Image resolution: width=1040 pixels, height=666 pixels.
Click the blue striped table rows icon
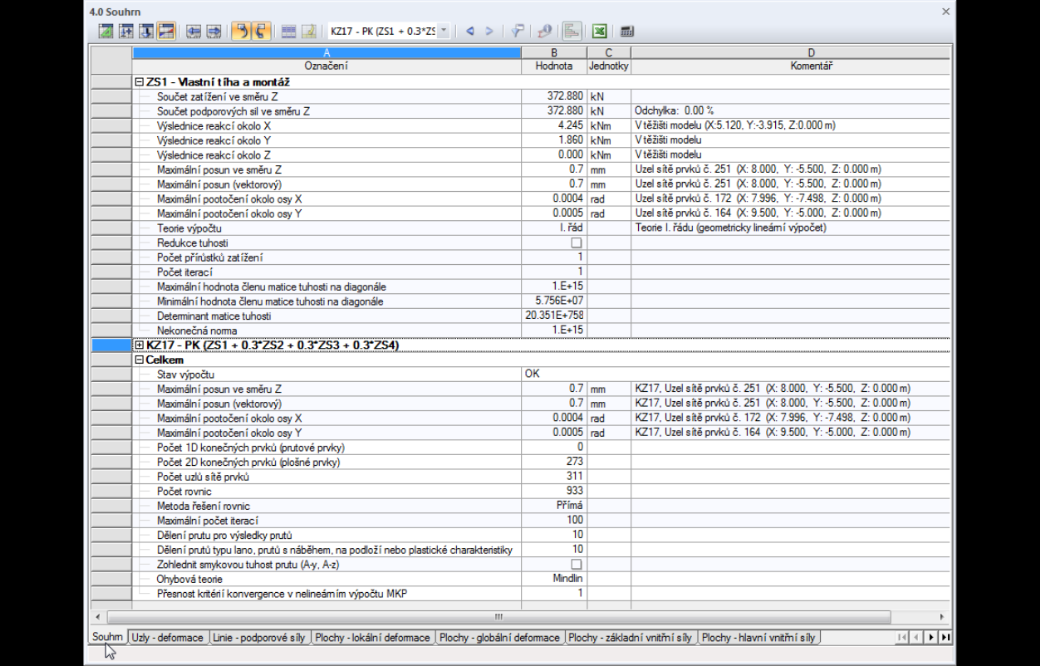tap(289, 31)
